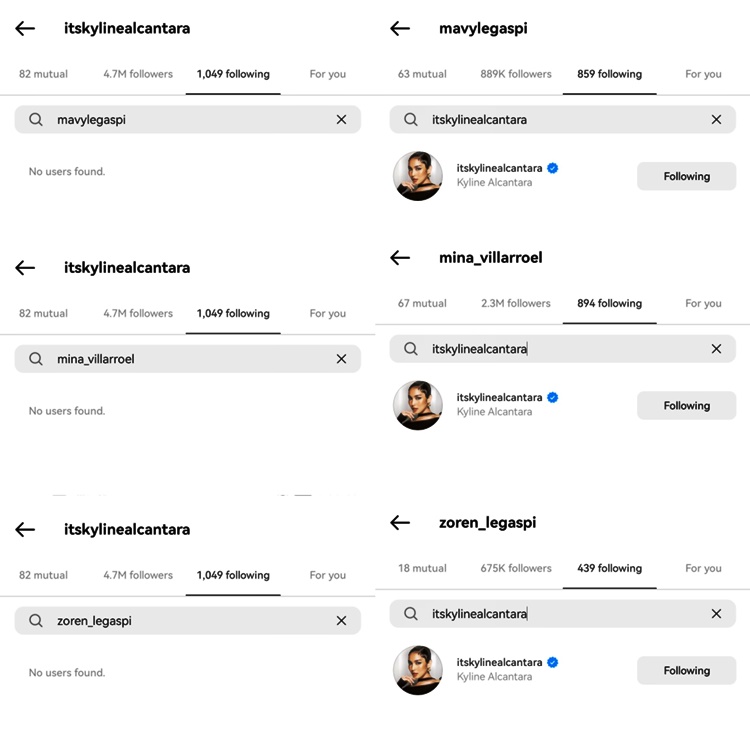Clear the mina_villarroel search text
This screenshot has height=750, width=750.
point(341,359)
